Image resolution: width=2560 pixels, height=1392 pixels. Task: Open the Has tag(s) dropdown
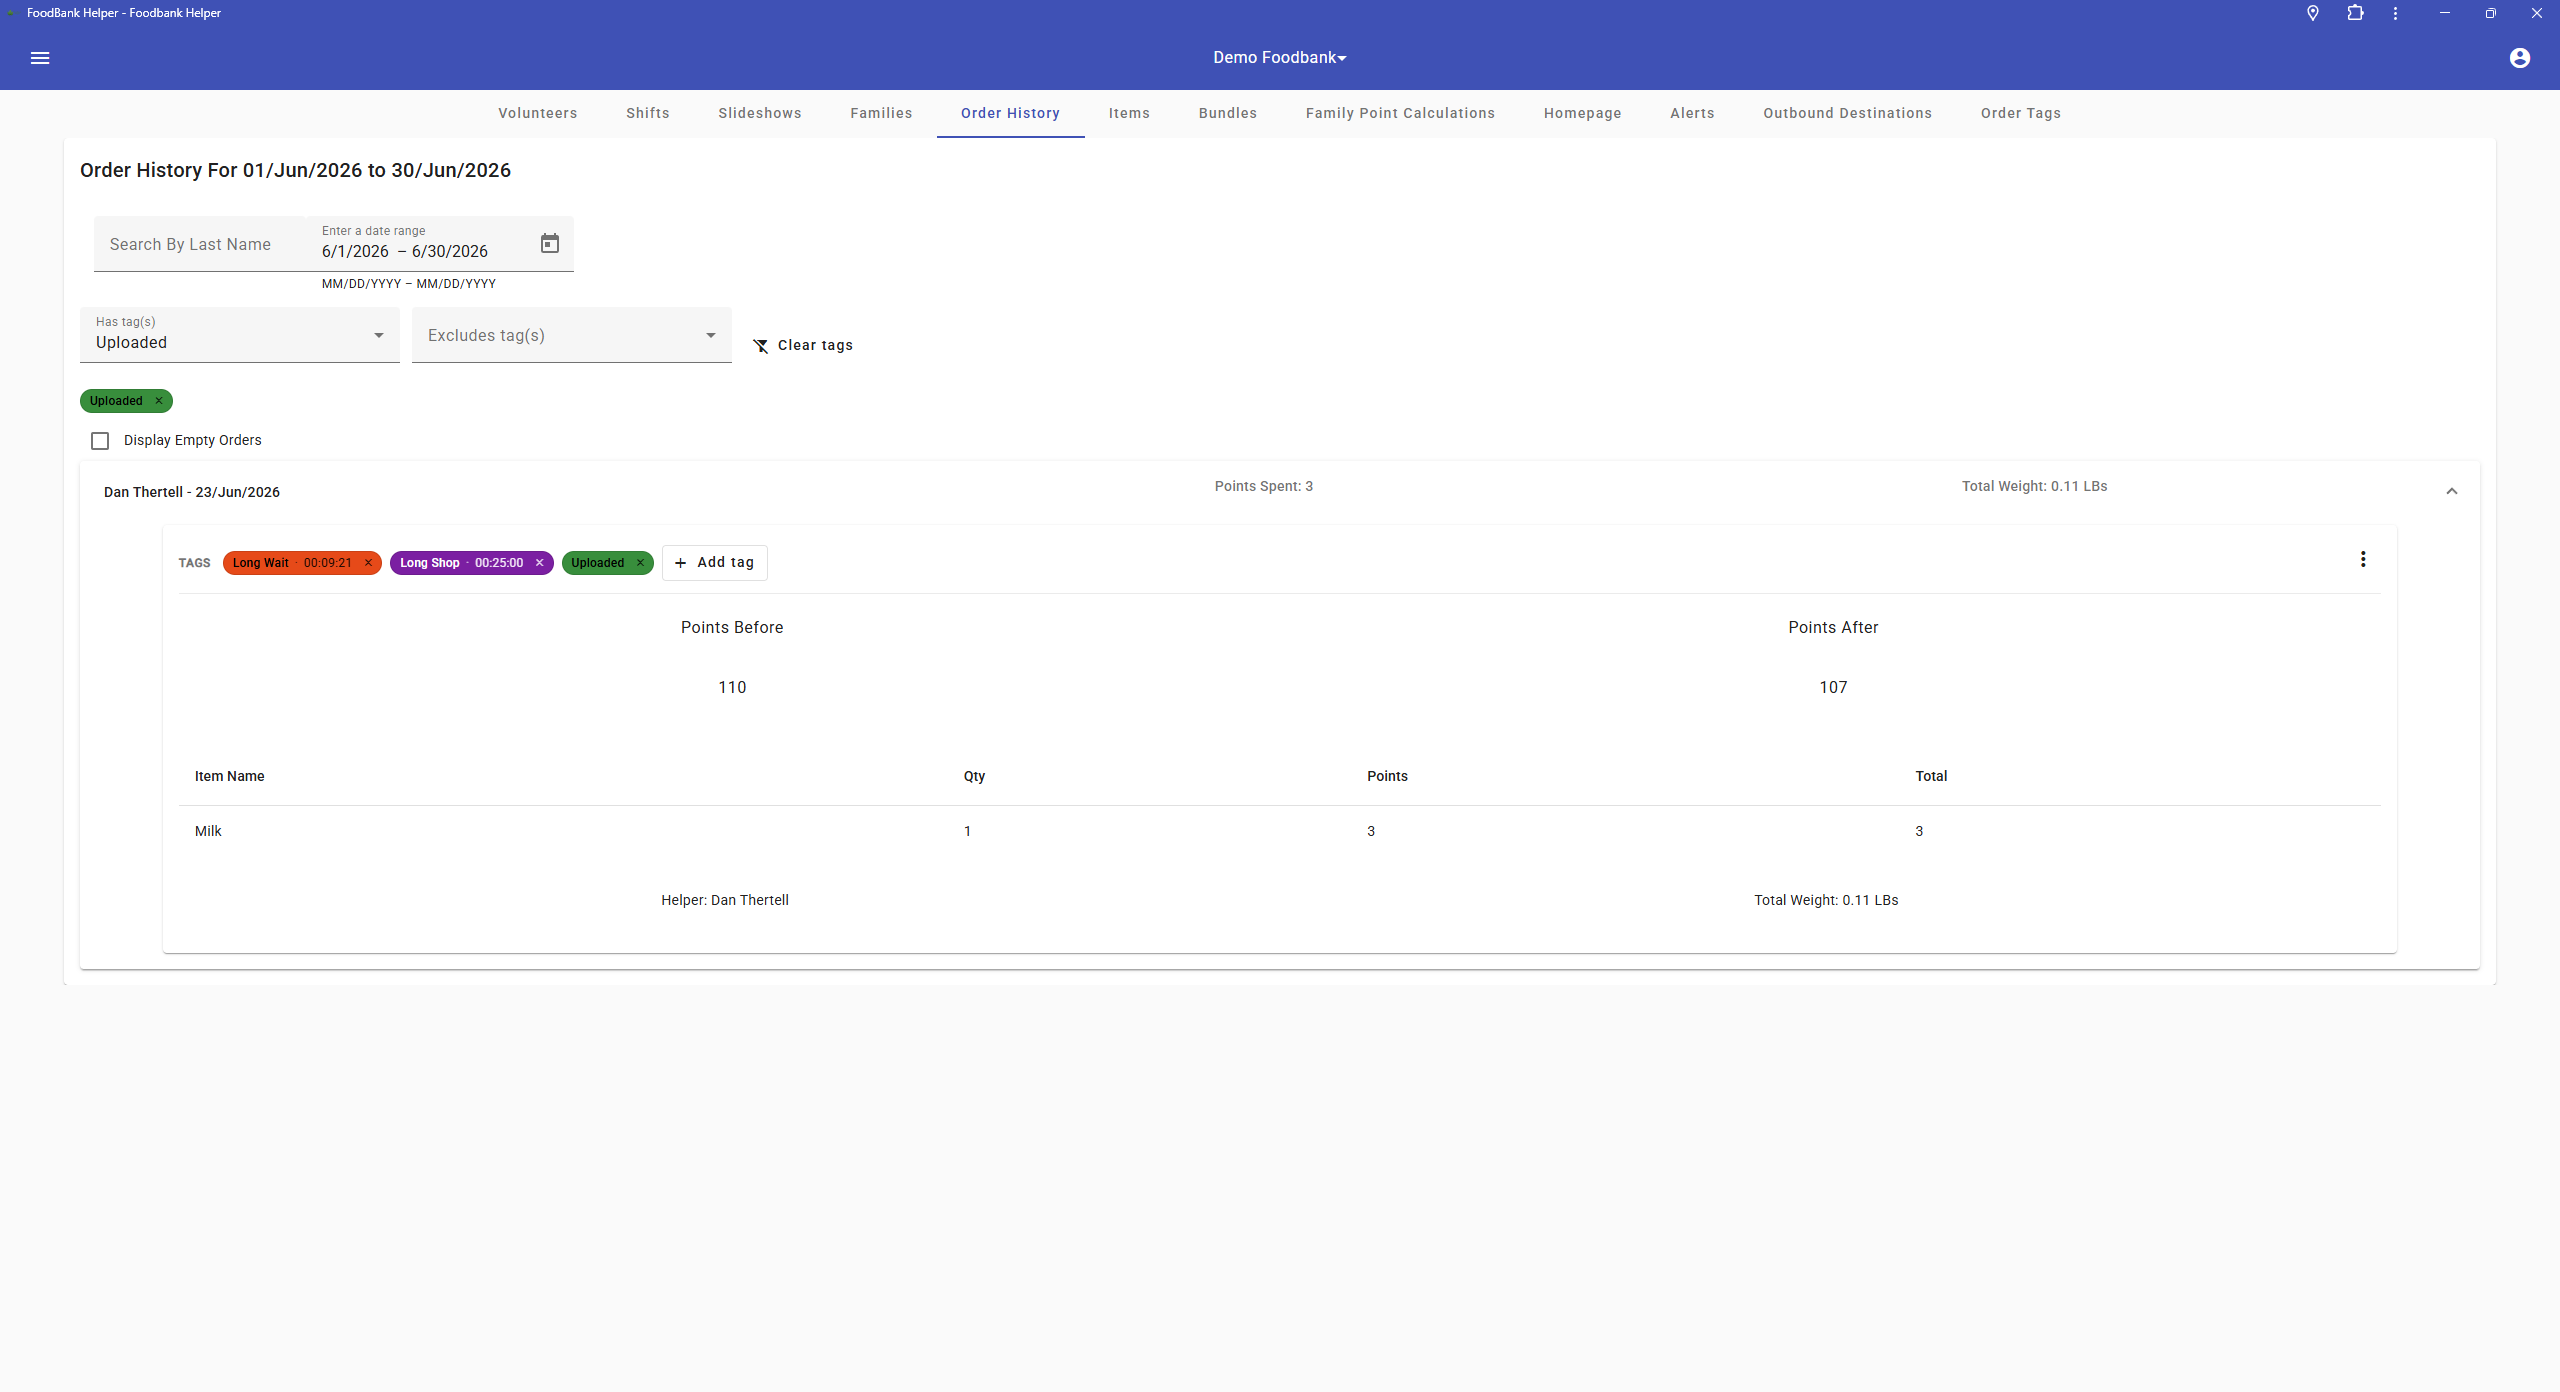[x=240, y=335]
